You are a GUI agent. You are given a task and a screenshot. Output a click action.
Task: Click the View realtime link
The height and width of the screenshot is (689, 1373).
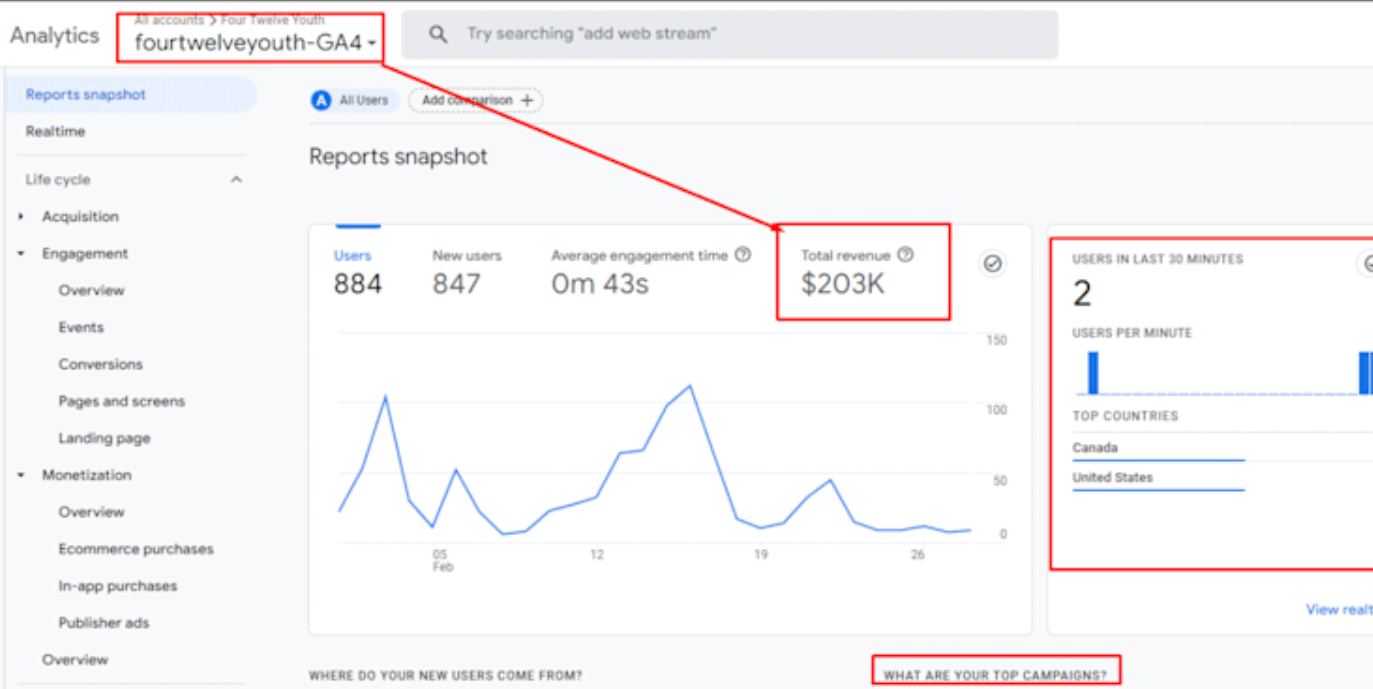coord(1338,609)
